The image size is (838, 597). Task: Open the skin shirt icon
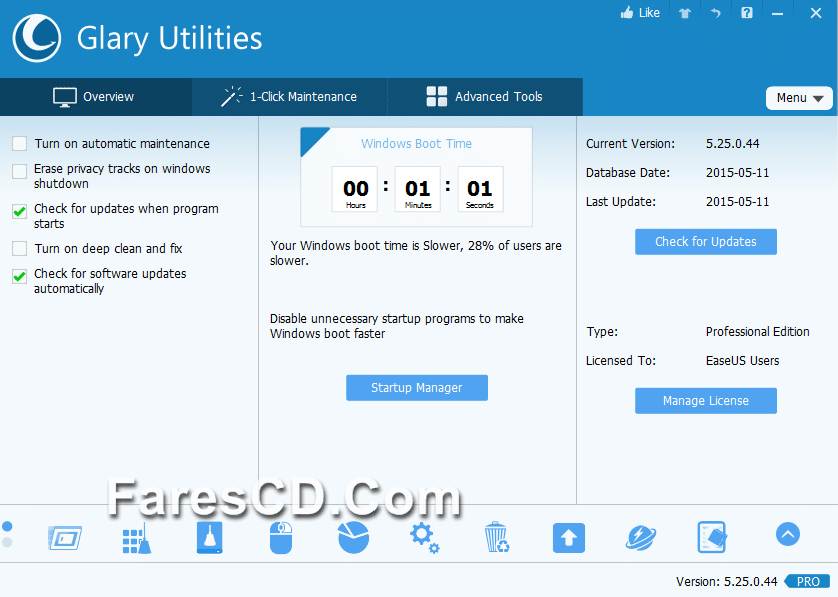click(685, 13)
